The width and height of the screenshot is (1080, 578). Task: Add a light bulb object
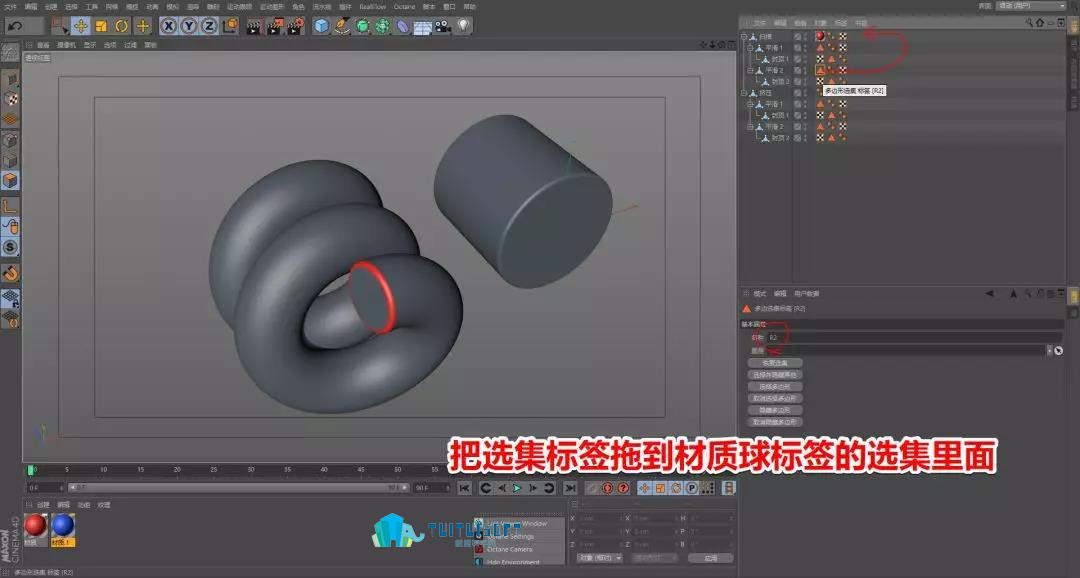[463, 26]
